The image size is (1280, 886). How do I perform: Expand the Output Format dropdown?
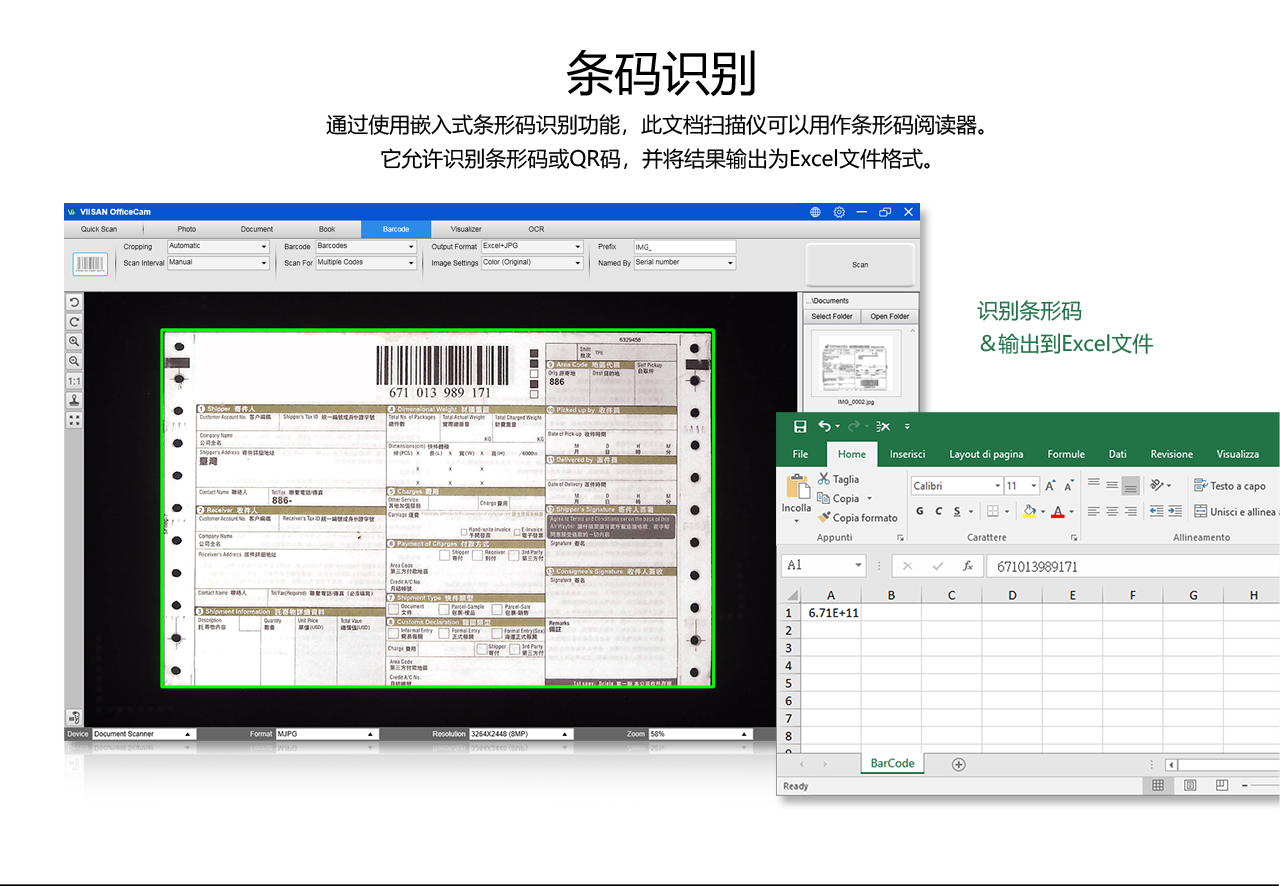531,246
